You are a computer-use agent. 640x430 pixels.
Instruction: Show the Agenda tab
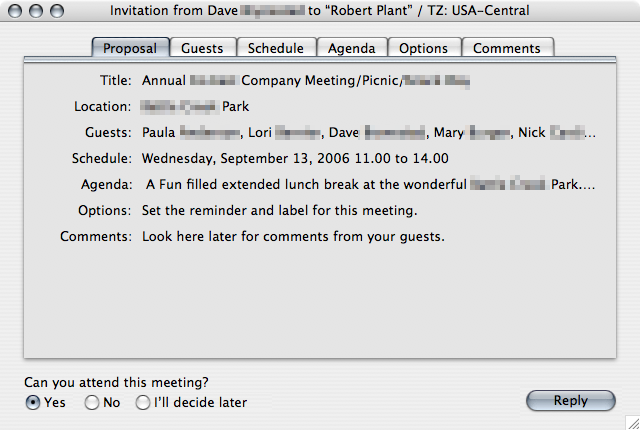coord(351,48)
